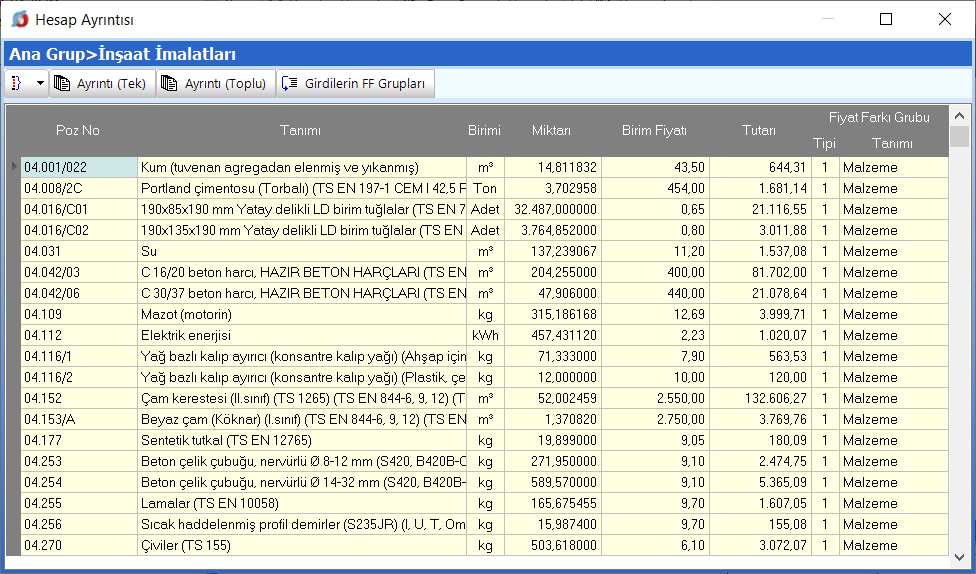Click the Tanımı column header next to Poz No

(x=301, y=130)
